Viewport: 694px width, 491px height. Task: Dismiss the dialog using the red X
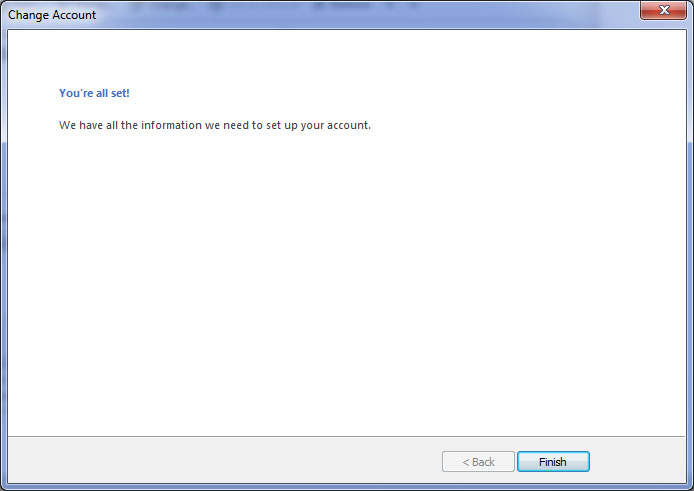[663, 10]
